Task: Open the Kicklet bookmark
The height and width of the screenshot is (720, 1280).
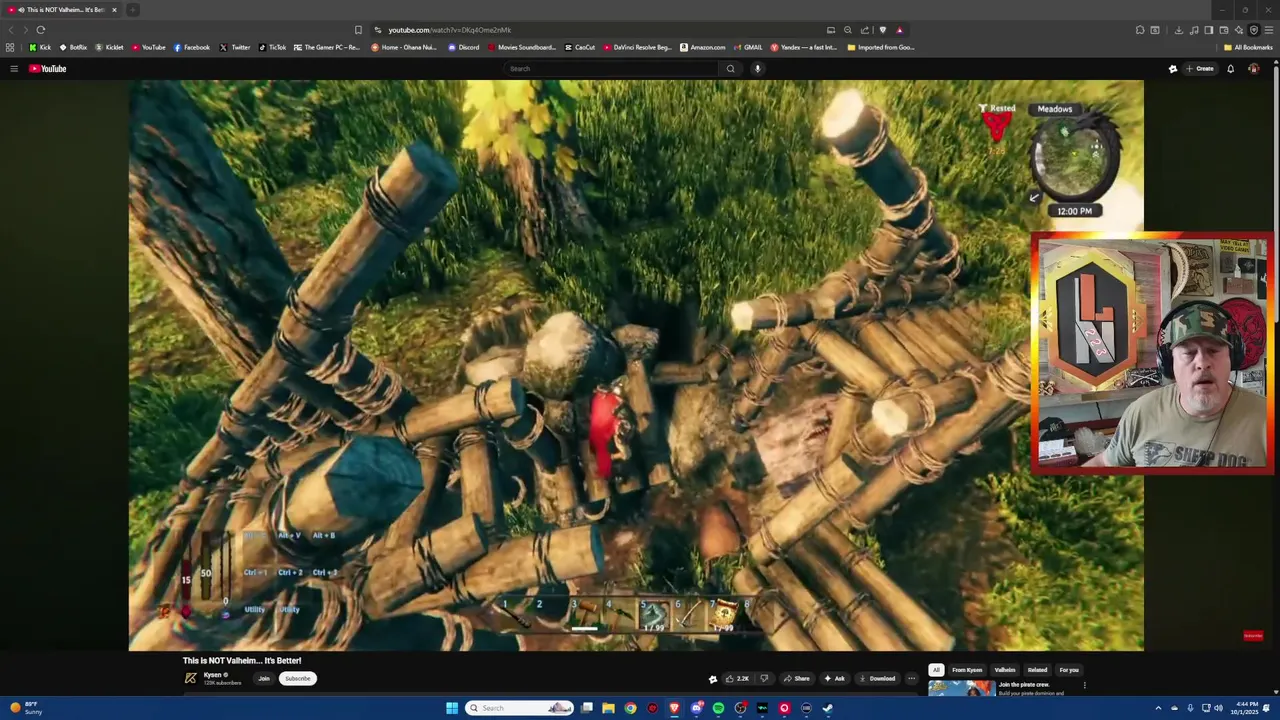Action: [x=109, y=47]
